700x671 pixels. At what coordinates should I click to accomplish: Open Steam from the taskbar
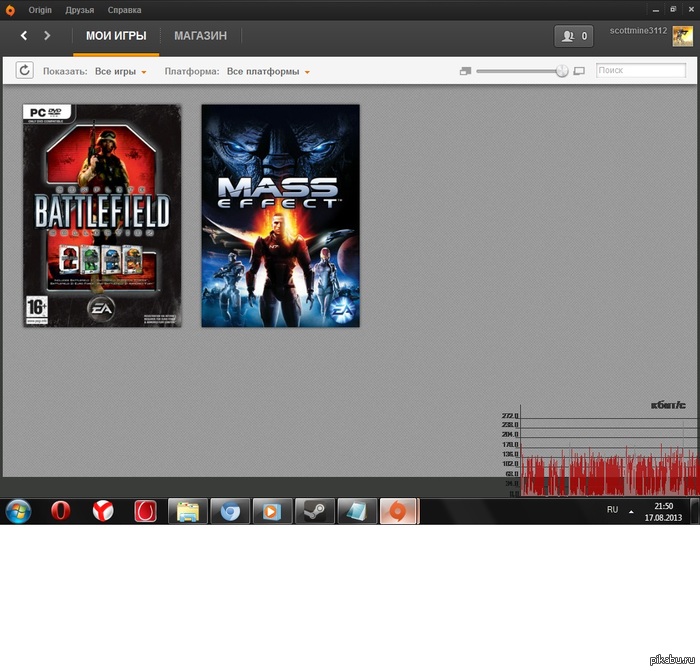pyautogui.click(x=313, y=511)
